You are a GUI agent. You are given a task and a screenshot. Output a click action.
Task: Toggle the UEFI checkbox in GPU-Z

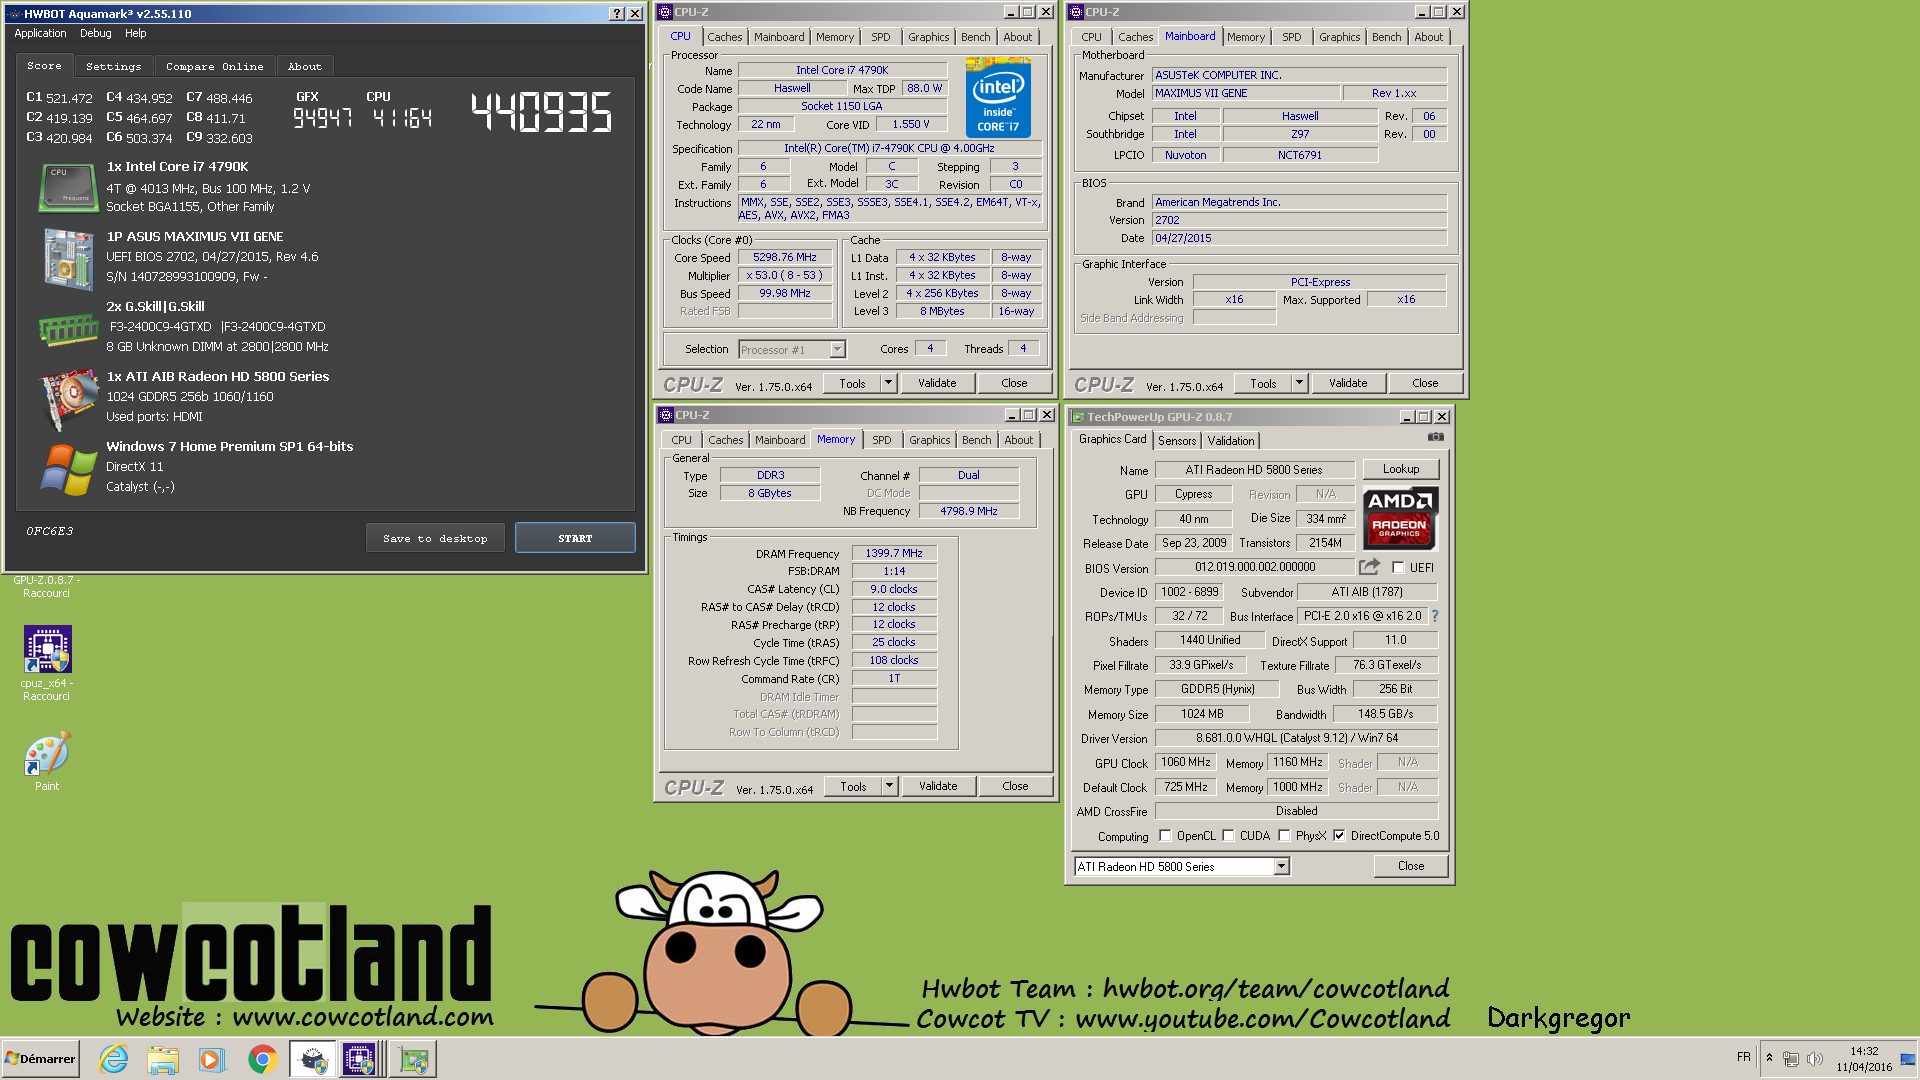click(1398, 568)
